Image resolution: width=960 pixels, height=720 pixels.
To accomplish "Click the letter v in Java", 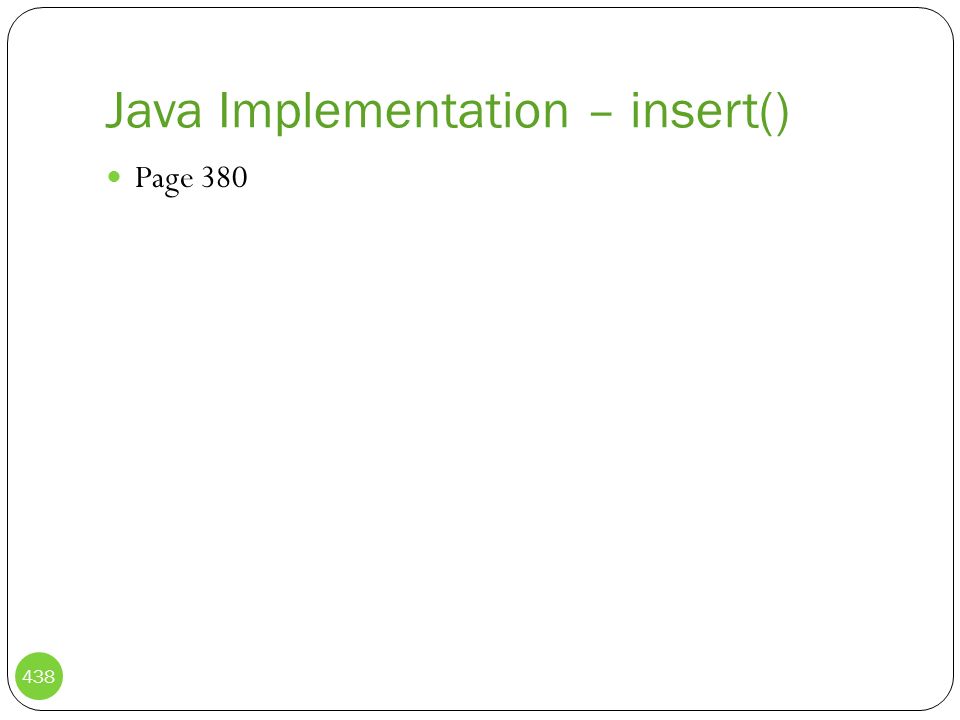I will tap(164, 115).
